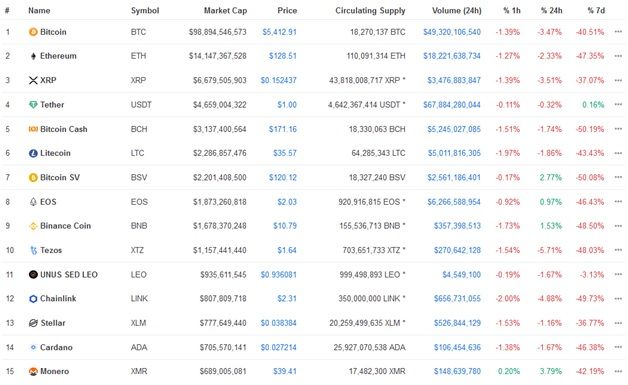This screenshot has width=628, height=385.
Task: Sort by the % 24h column header
Action: [x=551, y=10]
